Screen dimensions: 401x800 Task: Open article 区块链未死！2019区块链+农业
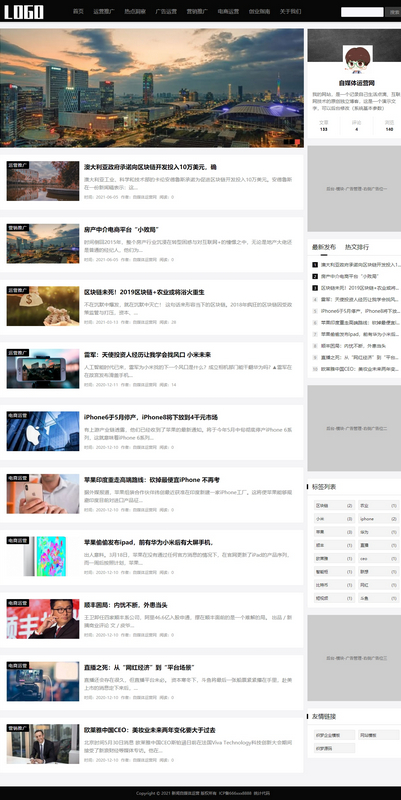(144, 292)
